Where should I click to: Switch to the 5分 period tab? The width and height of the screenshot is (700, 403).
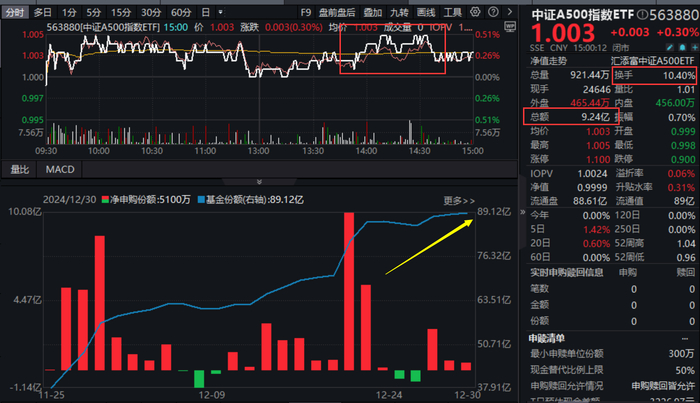point(94,12)
